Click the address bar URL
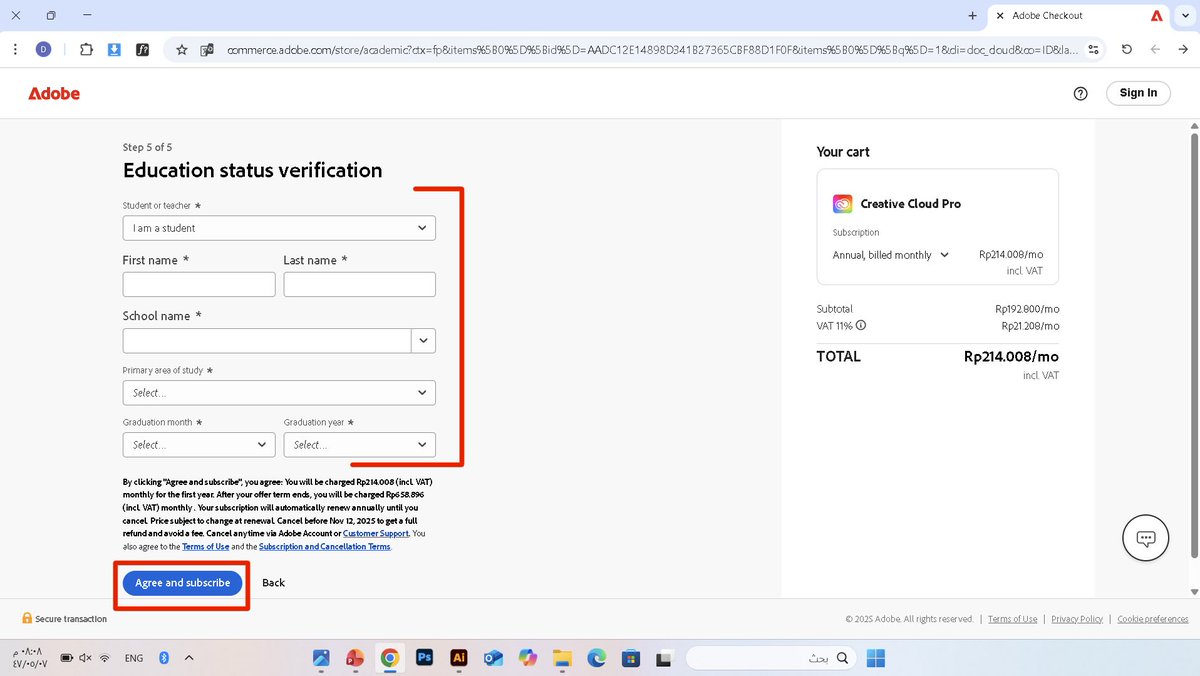The width and height of the screenshot is (1200, 676). tap(652, 49)
